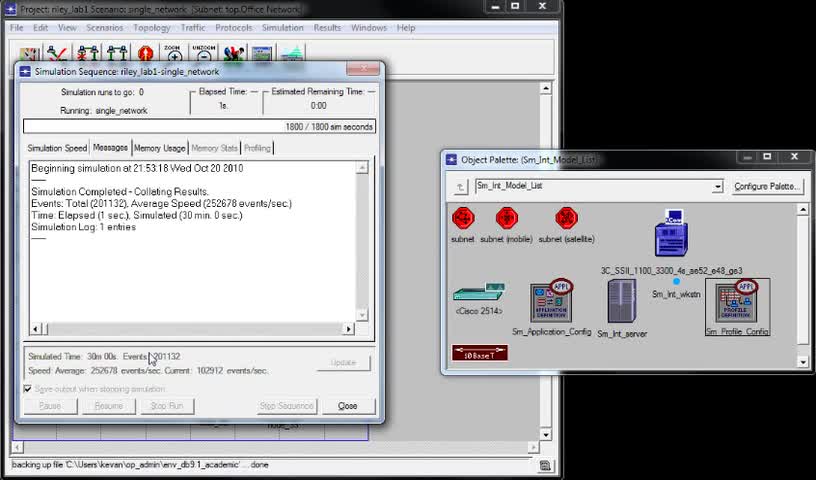Viewport: 816px width, 480px height.
Task: Click the view results toolbar icon
Action: [x=262, y=53]
